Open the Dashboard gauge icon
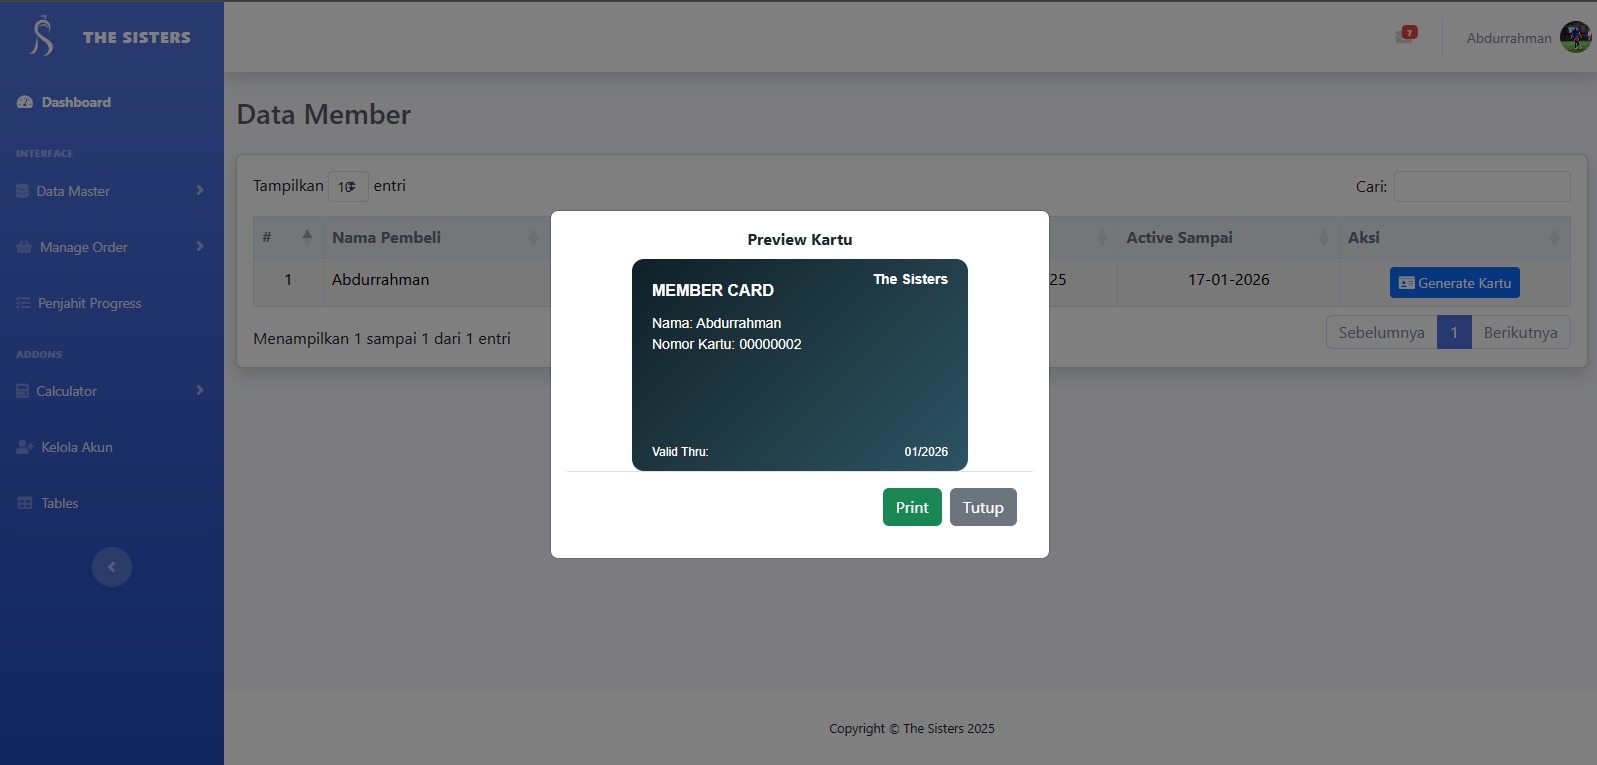This screenshot has height=765, width=1597. (x=25, y=102)
